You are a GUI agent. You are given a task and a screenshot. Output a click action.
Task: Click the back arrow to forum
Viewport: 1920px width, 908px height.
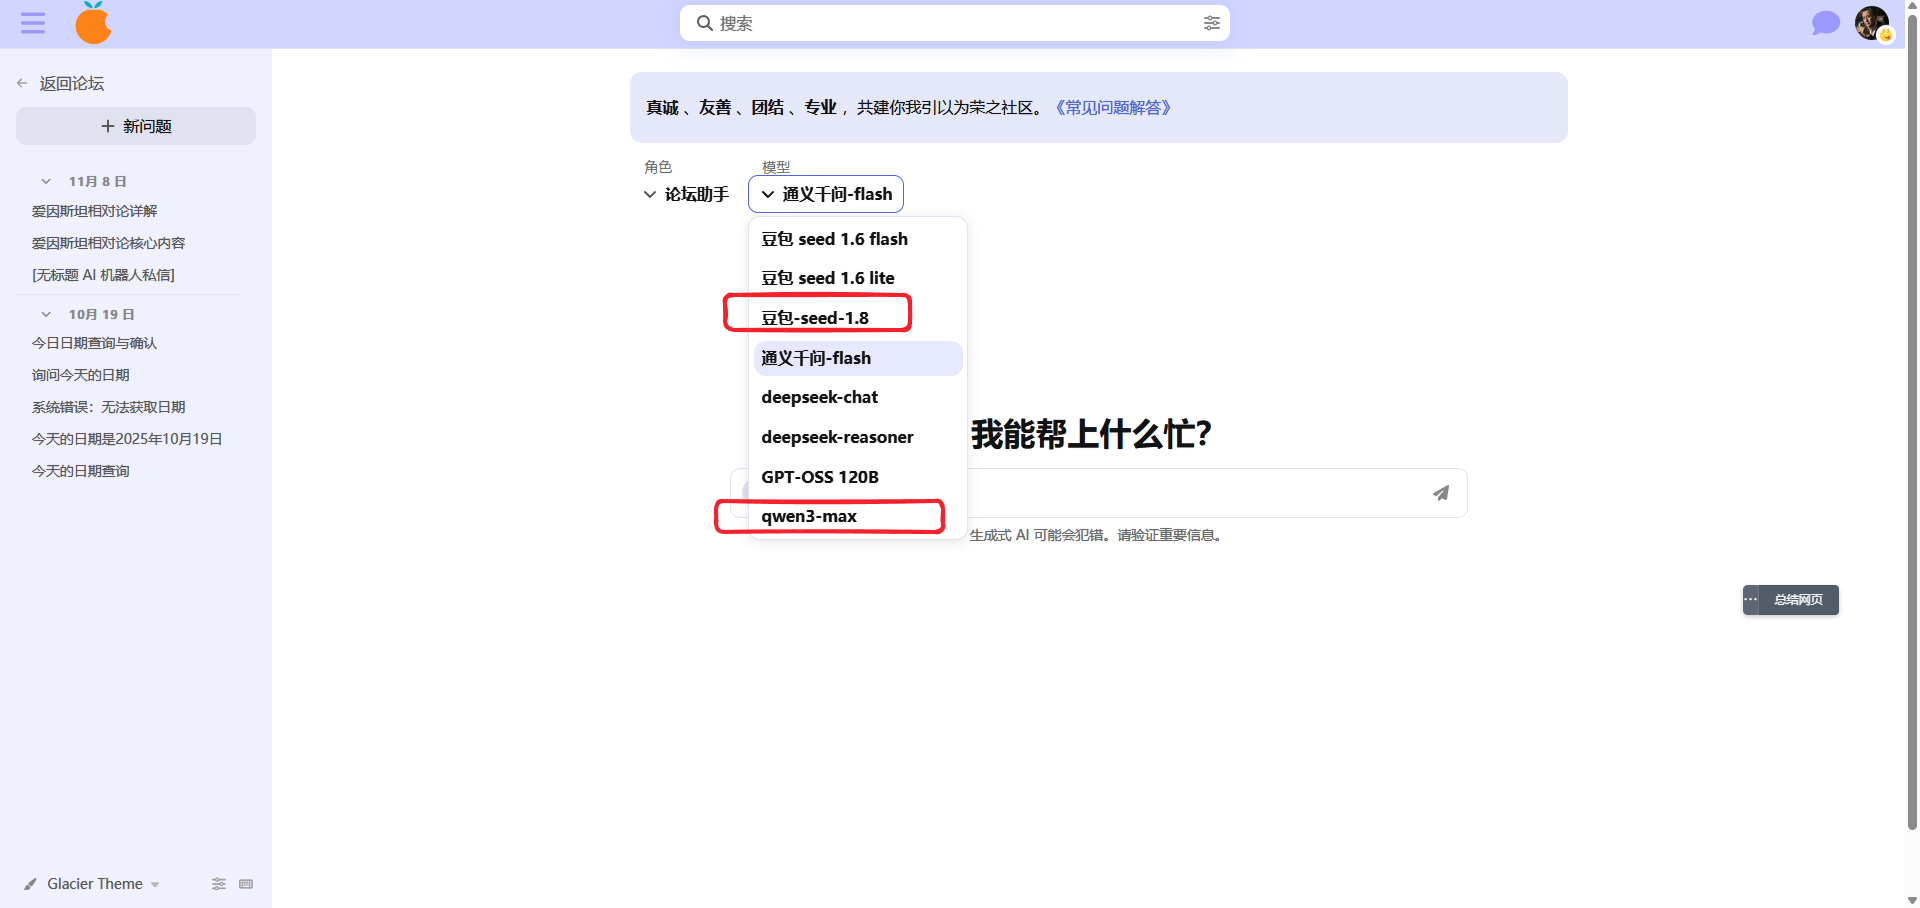pos(22,83)
